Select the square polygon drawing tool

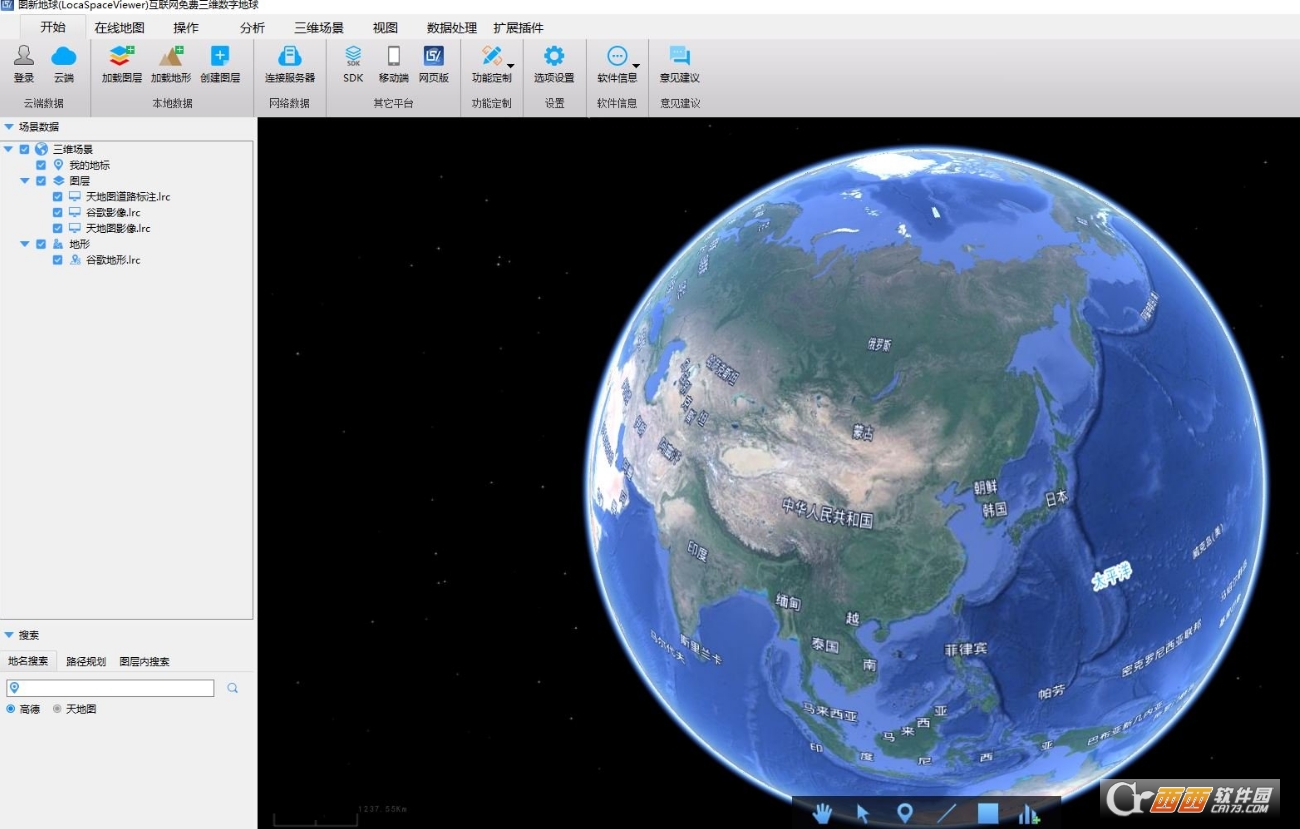click(x=988, y=813)
